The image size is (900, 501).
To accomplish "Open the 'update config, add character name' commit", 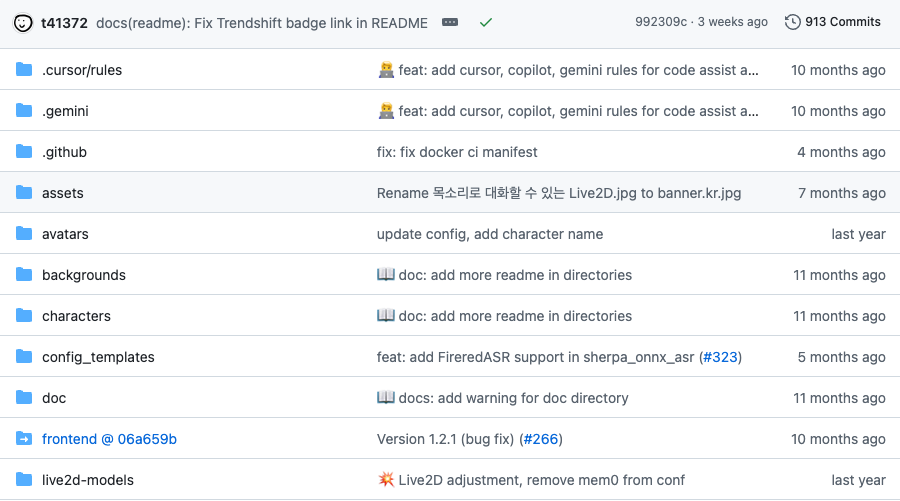I will pos(490,234).
